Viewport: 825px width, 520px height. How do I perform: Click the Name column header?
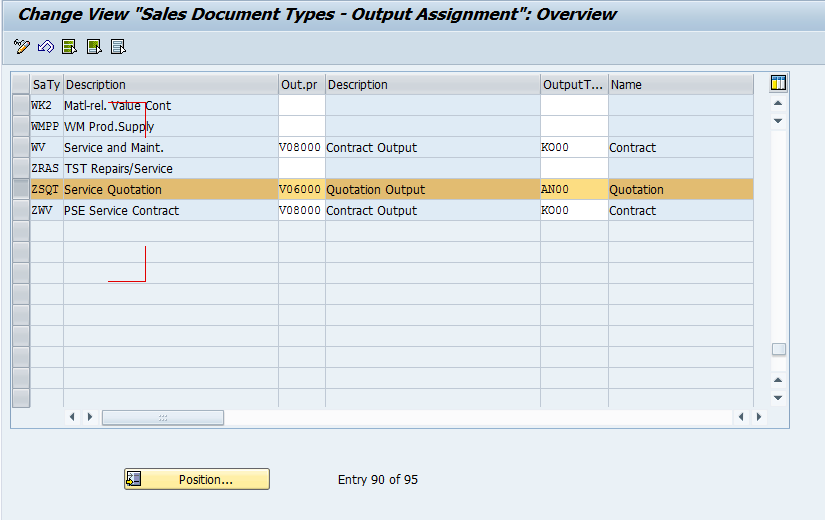coord(681,84)
